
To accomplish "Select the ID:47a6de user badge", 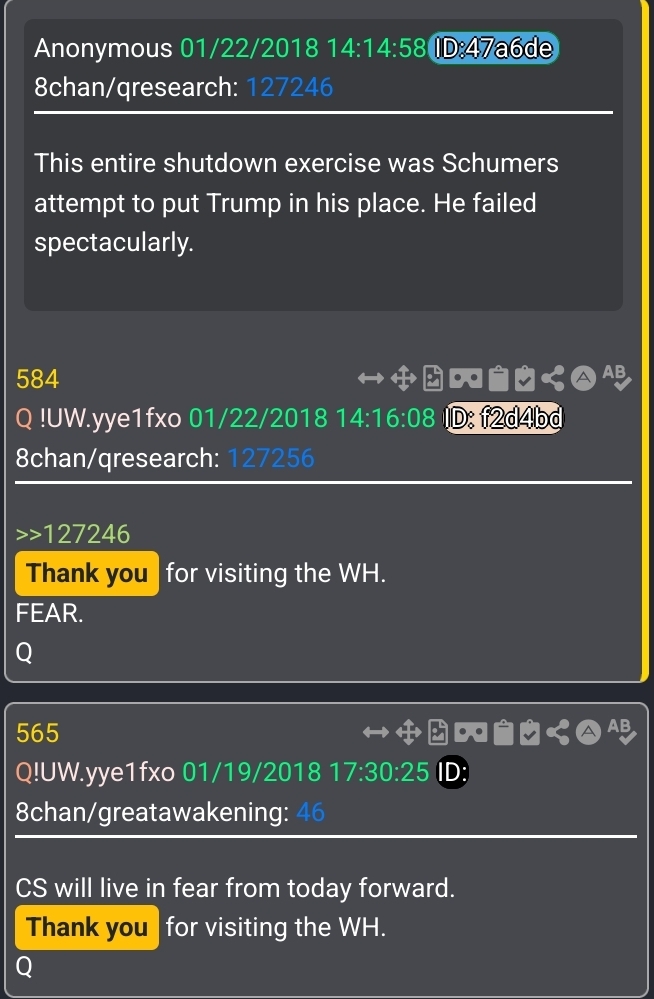I will [494, 48].
